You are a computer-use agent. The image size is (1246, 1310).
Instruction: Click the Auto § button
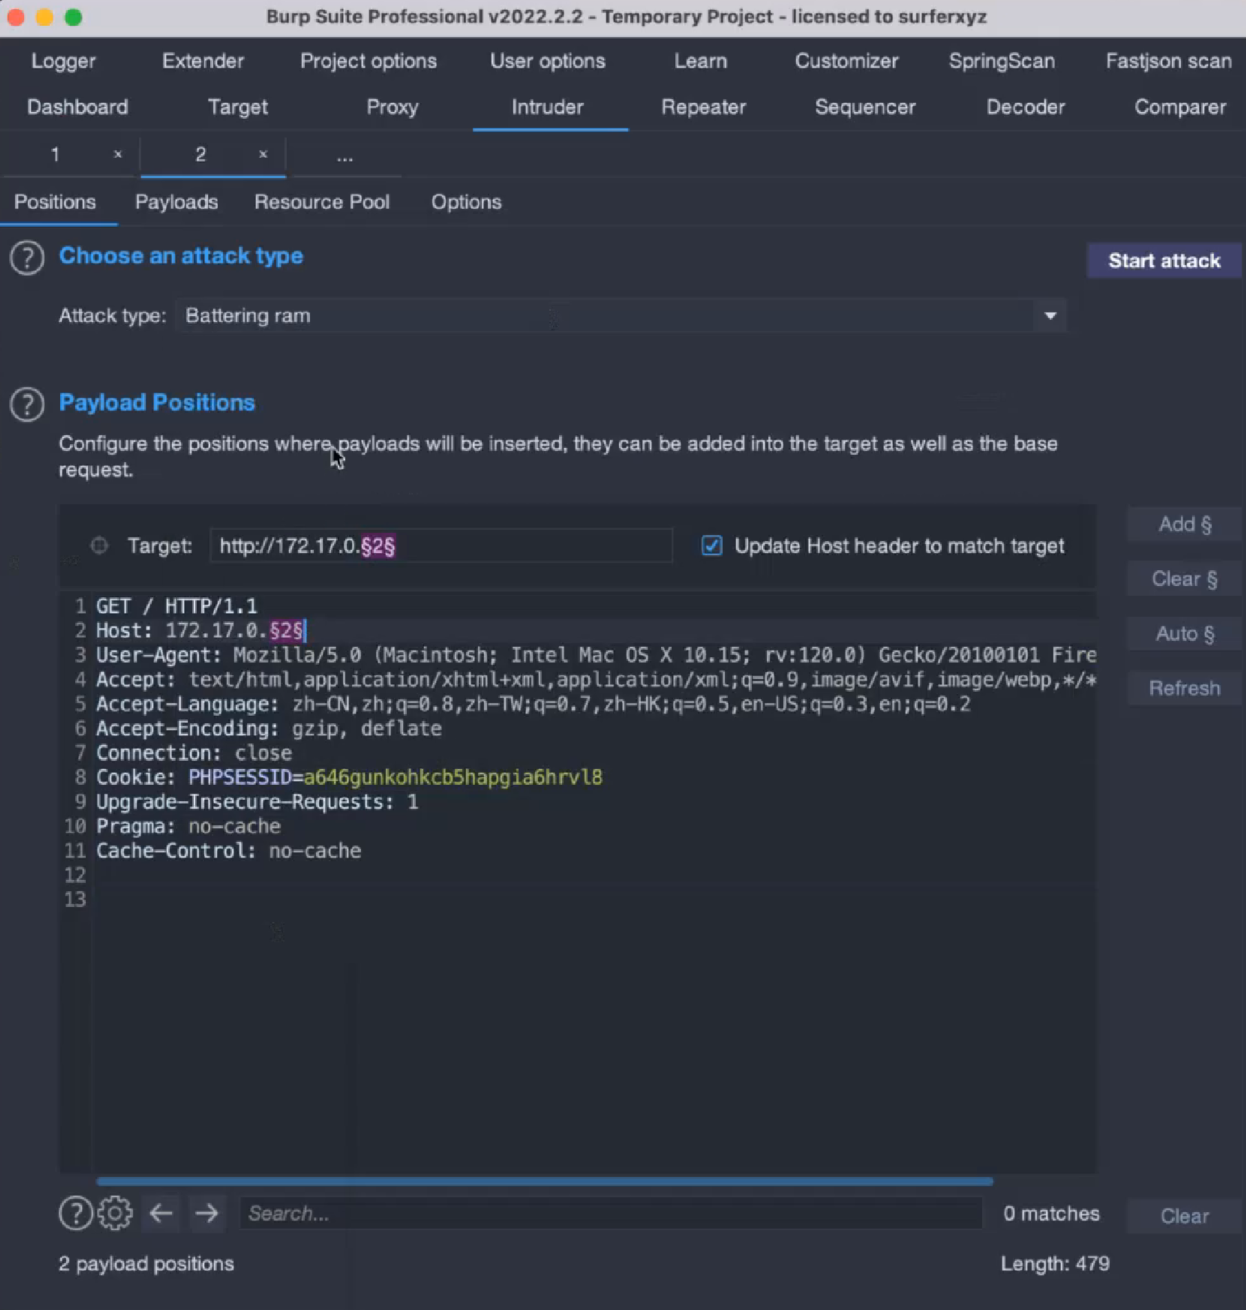click(1185, 634)
